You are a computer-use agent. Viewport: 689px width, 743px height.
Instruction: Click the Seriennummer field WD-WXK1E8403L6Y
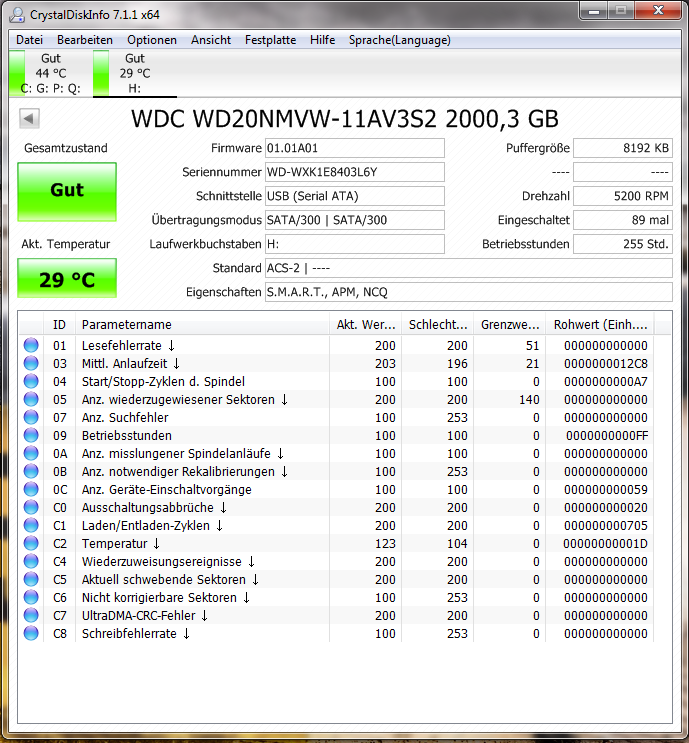click(x=354, y=172)
